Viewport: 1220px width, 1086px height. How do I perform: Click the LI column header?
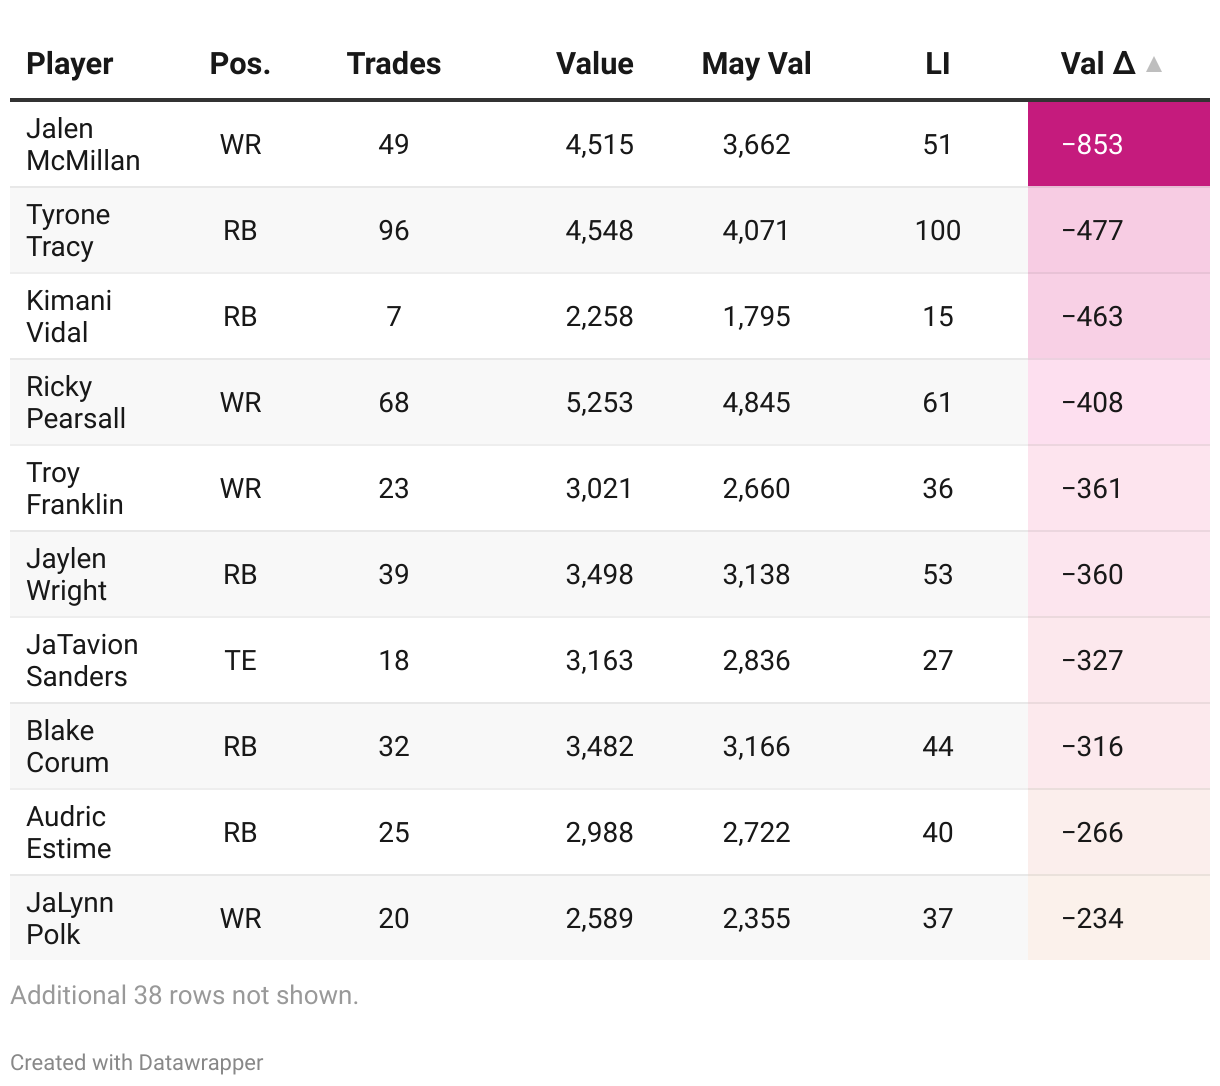point(937,64)
